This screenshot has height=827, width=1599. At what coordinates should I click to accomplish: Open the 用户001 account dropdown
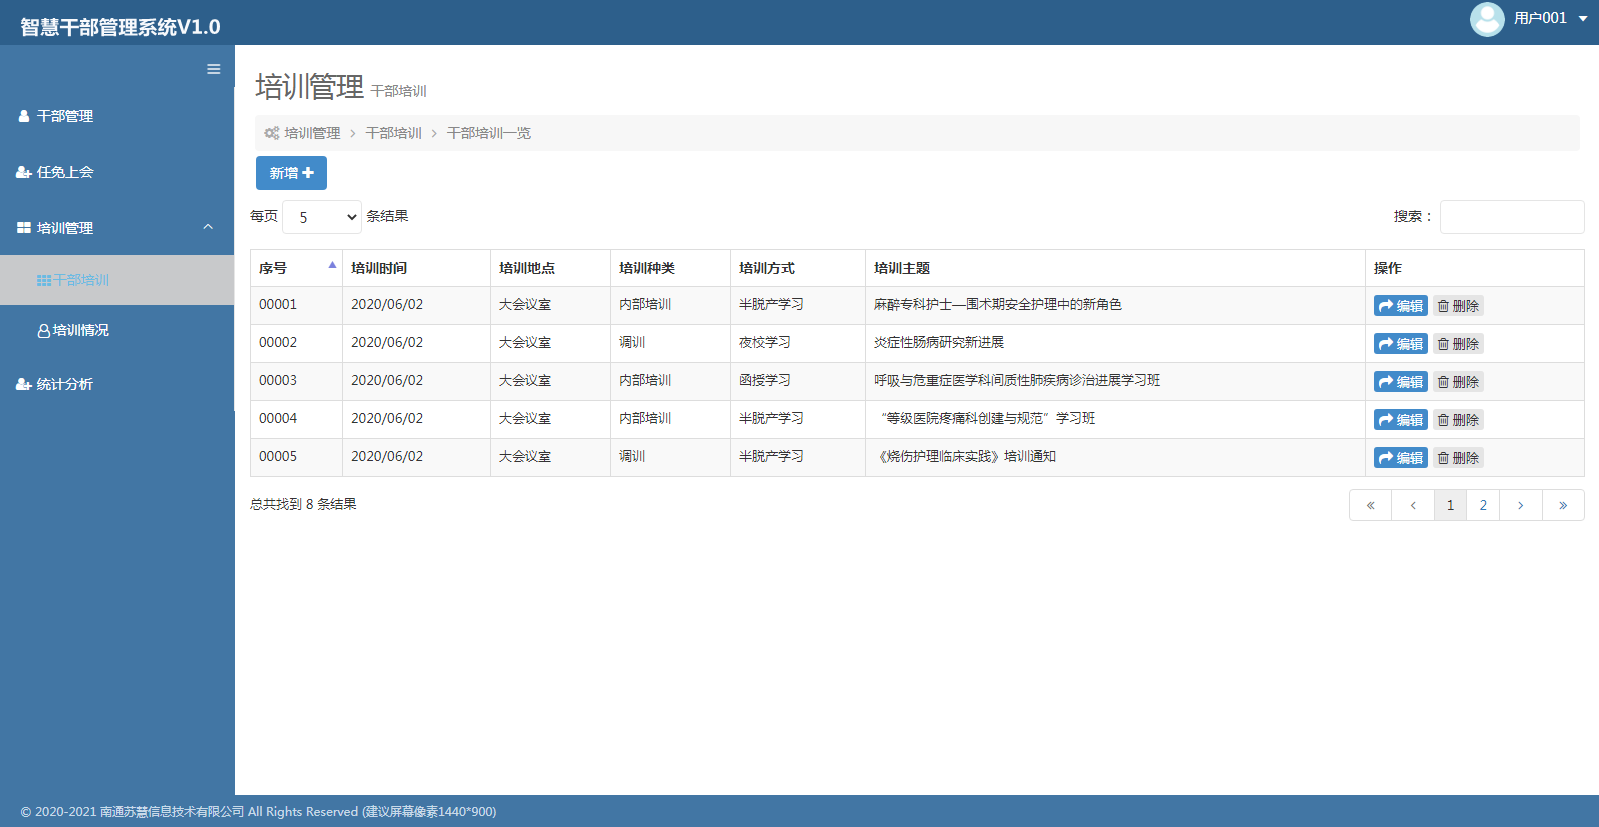1550,18
